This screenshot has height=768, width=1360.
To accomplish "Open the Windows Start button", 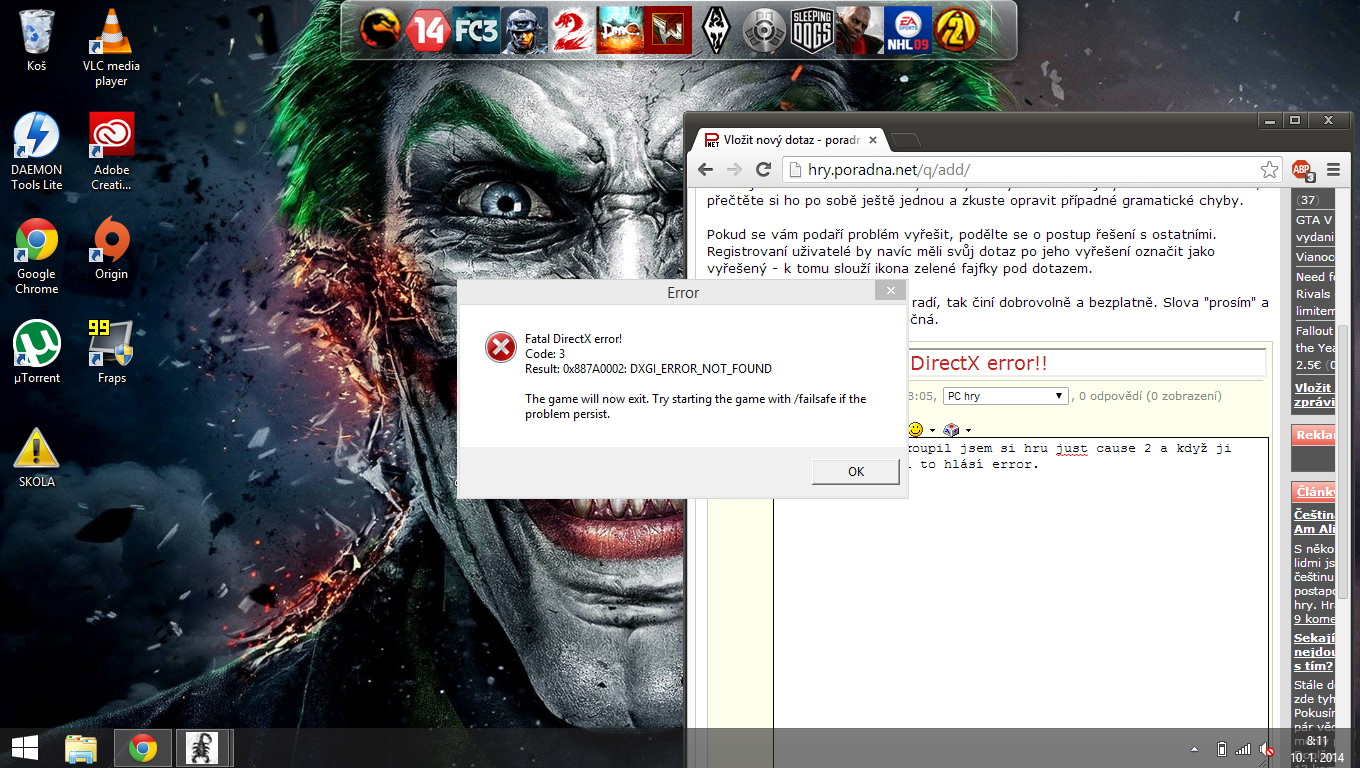I will [25, 747].
